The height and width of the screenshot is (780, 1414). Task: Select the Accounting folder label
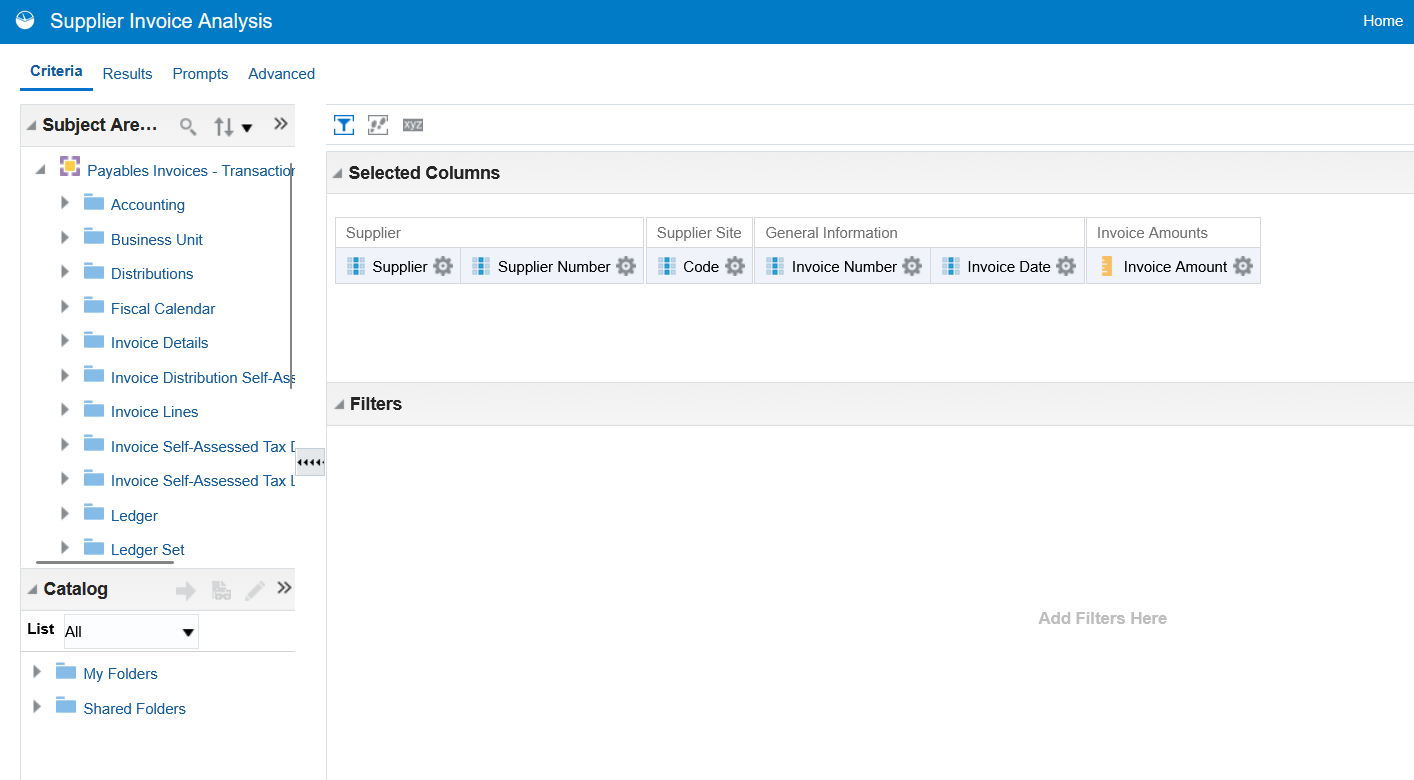tap(148, 205)
